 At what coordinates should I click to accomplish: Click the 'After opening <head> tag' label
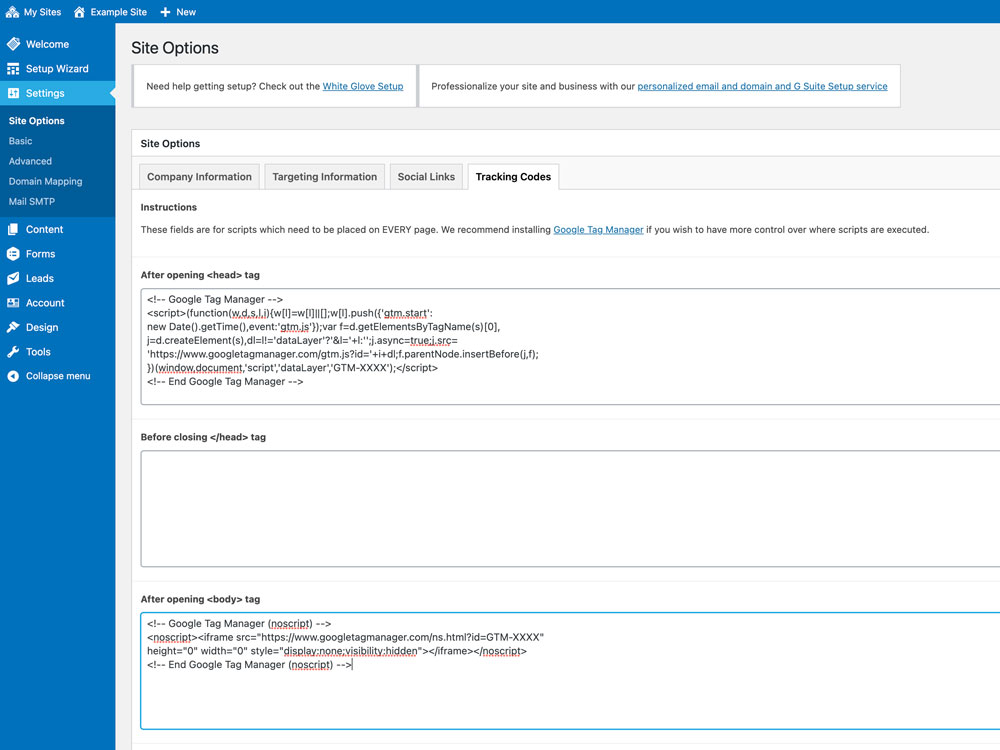[200, 275]
